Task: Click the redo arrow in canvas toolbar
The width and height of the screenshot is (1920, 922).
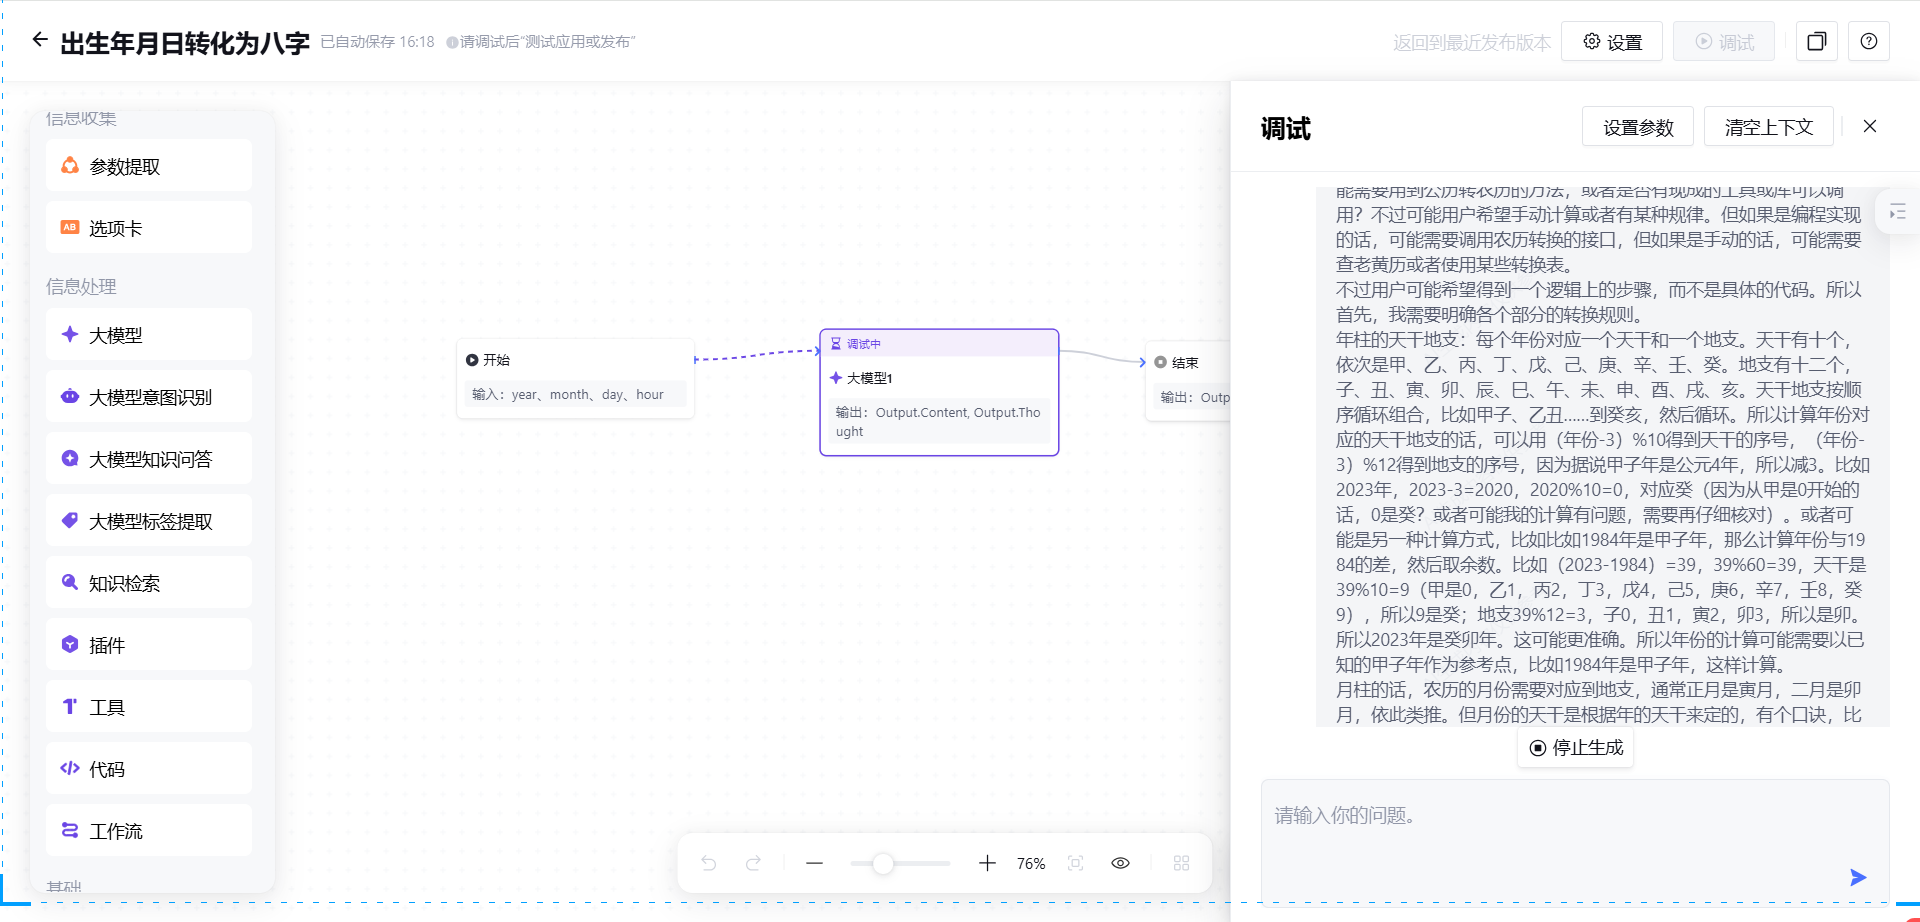Action: [x=753, y=863]
